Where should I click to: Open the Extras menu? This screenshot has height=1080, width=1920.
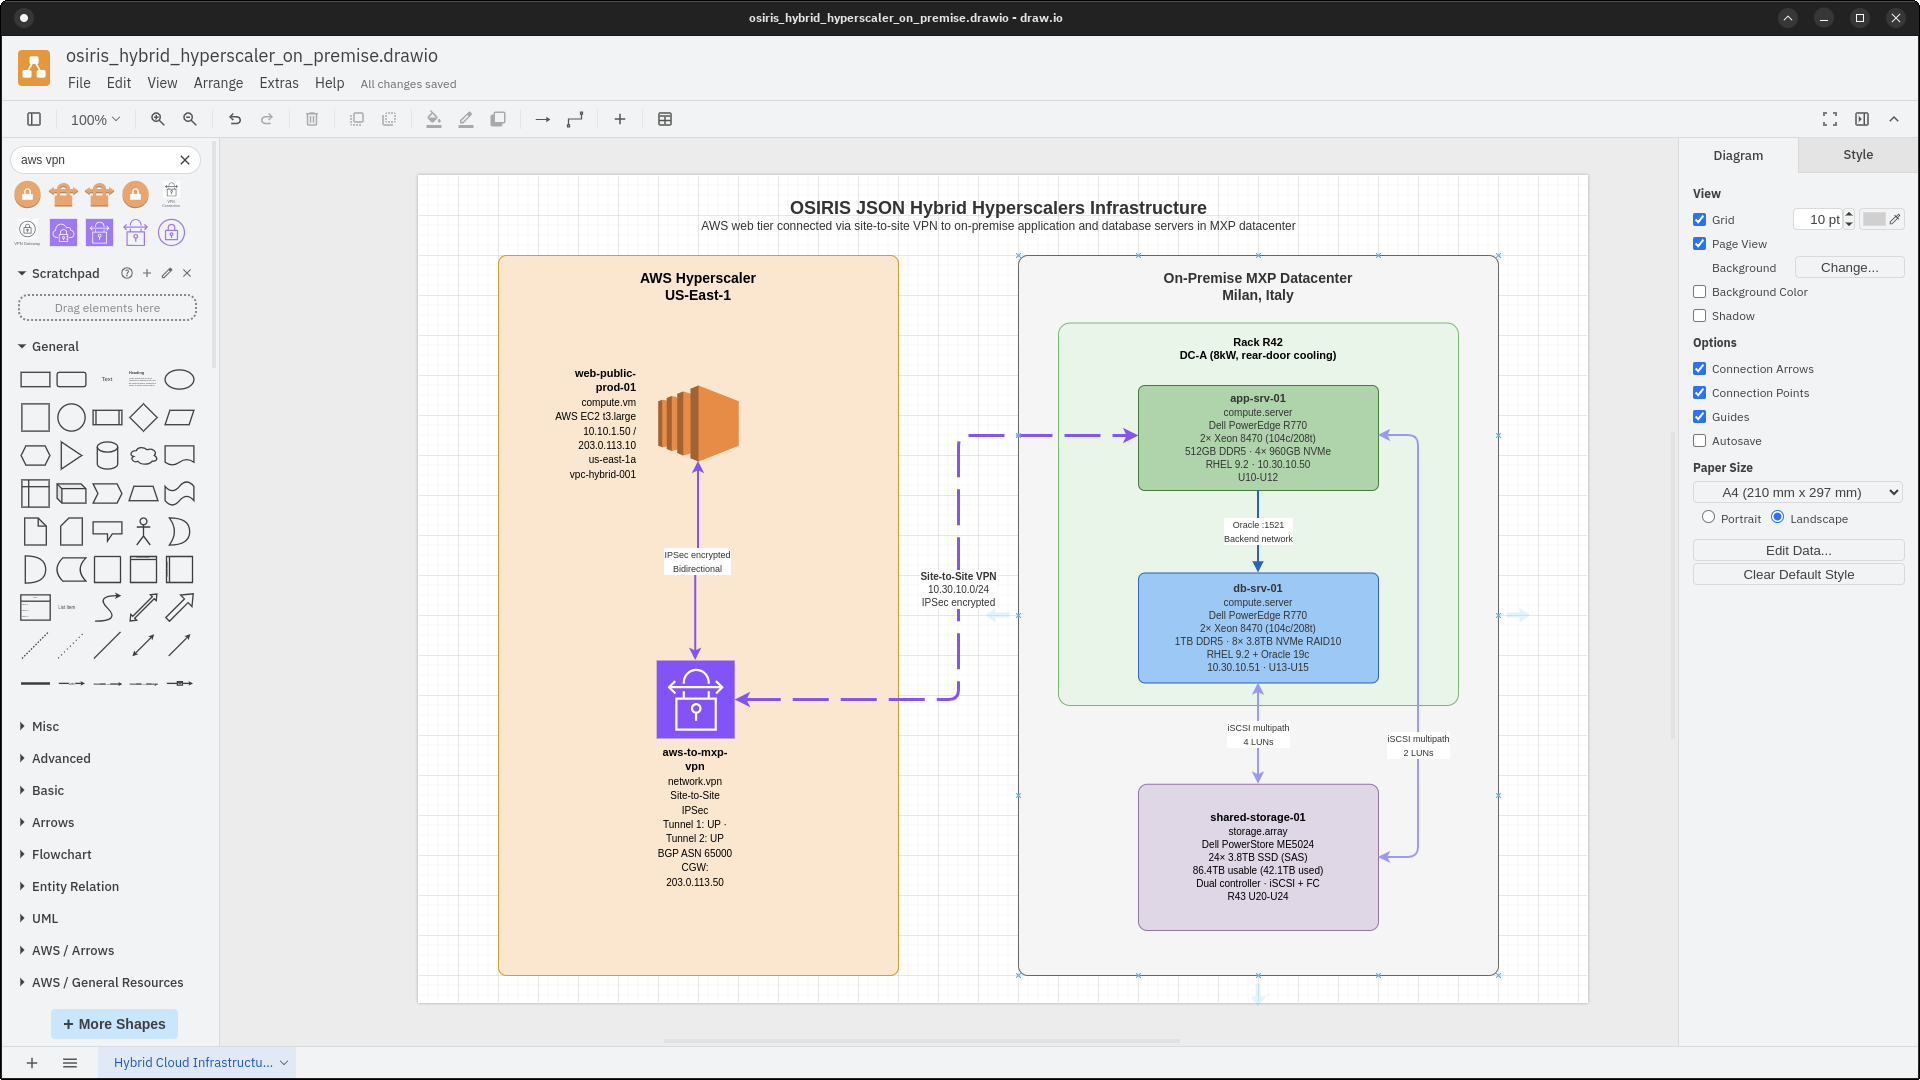(279, 83)
